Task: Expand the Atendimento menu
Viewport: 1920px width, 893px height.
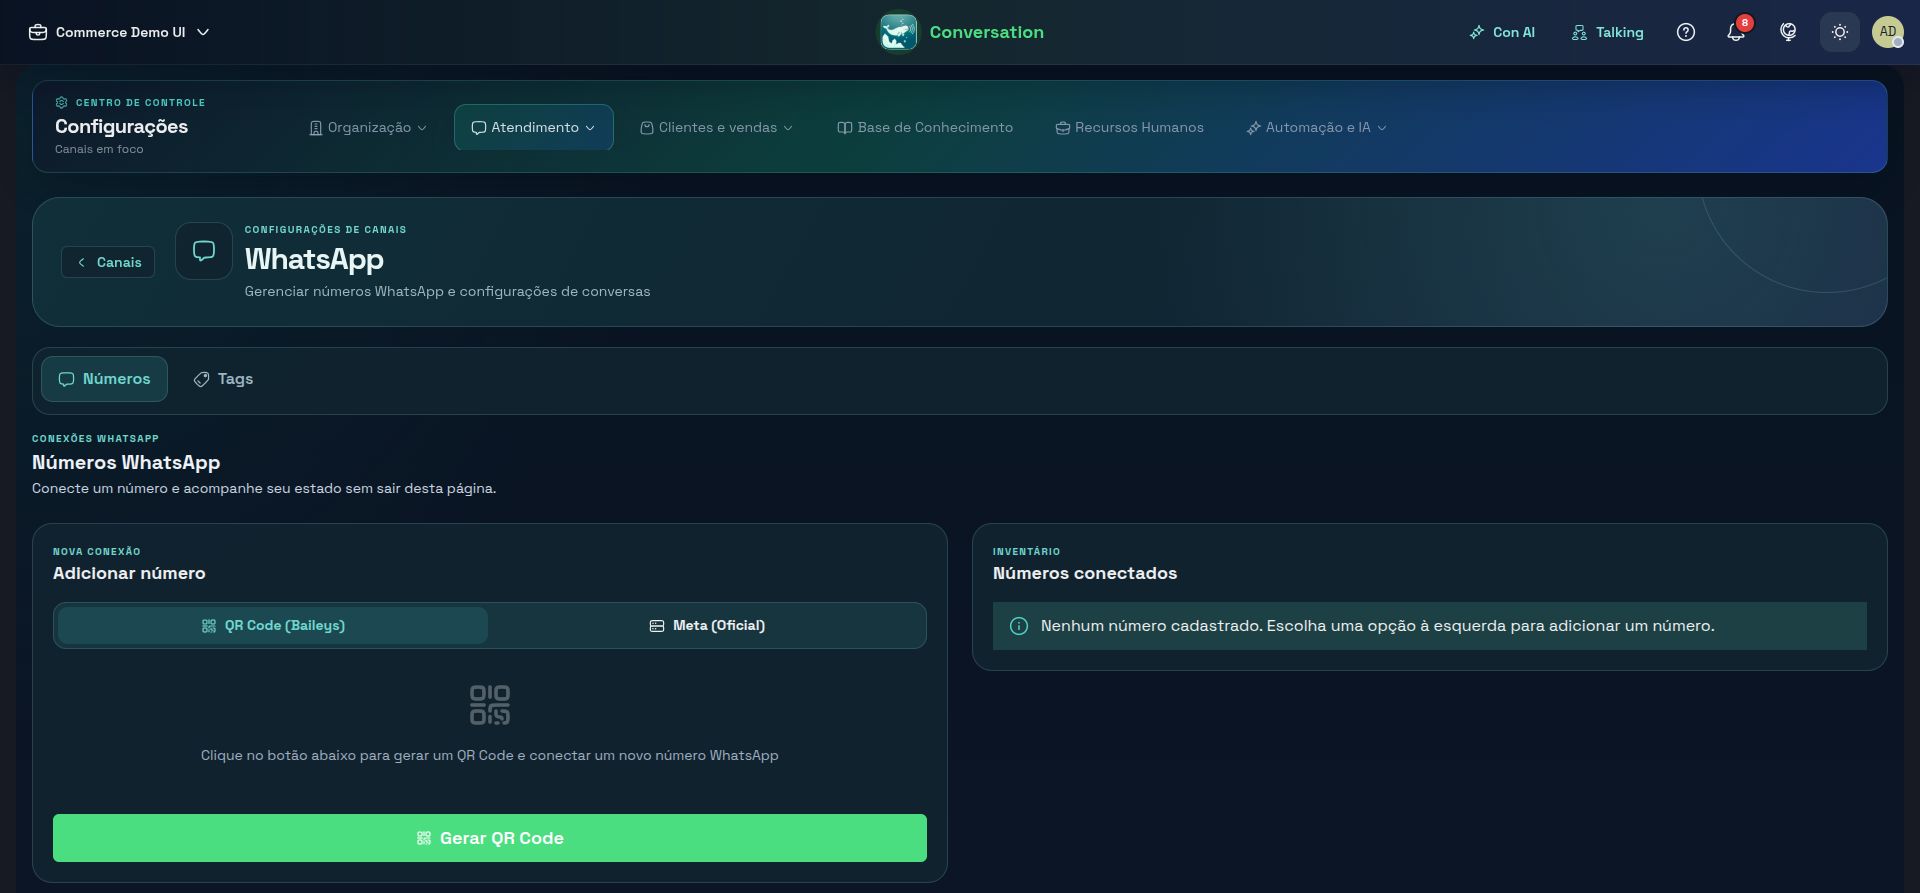Action: [x=534, y=127]
